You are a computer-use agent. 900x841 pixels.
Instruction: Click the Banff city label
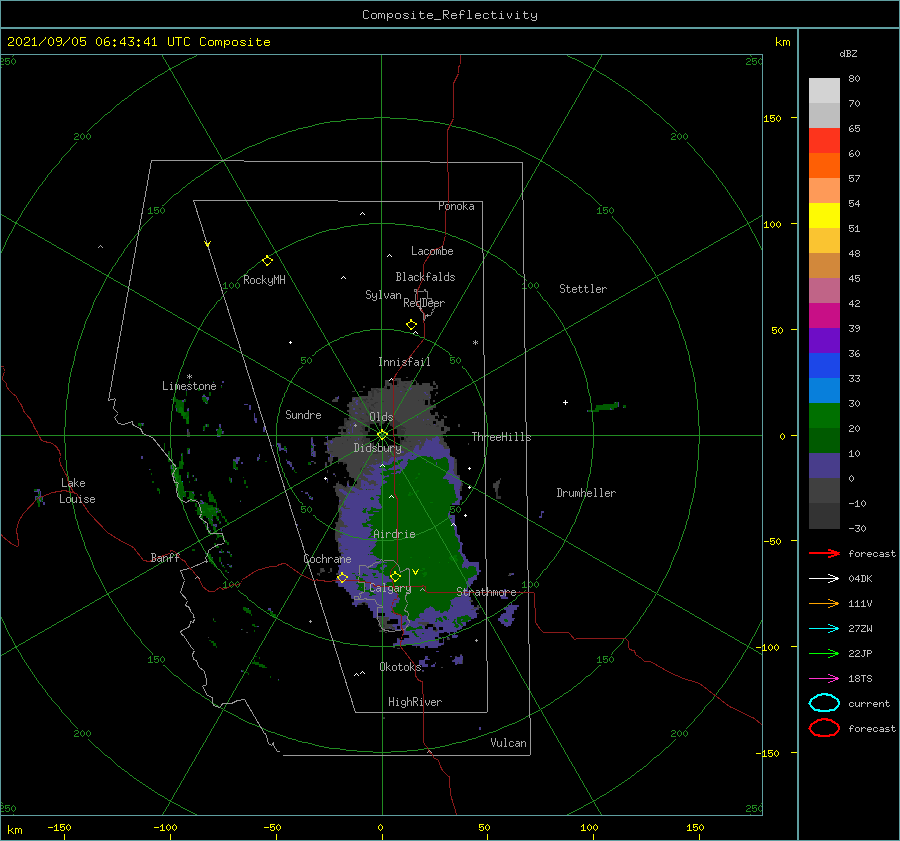tap(165, 557)
